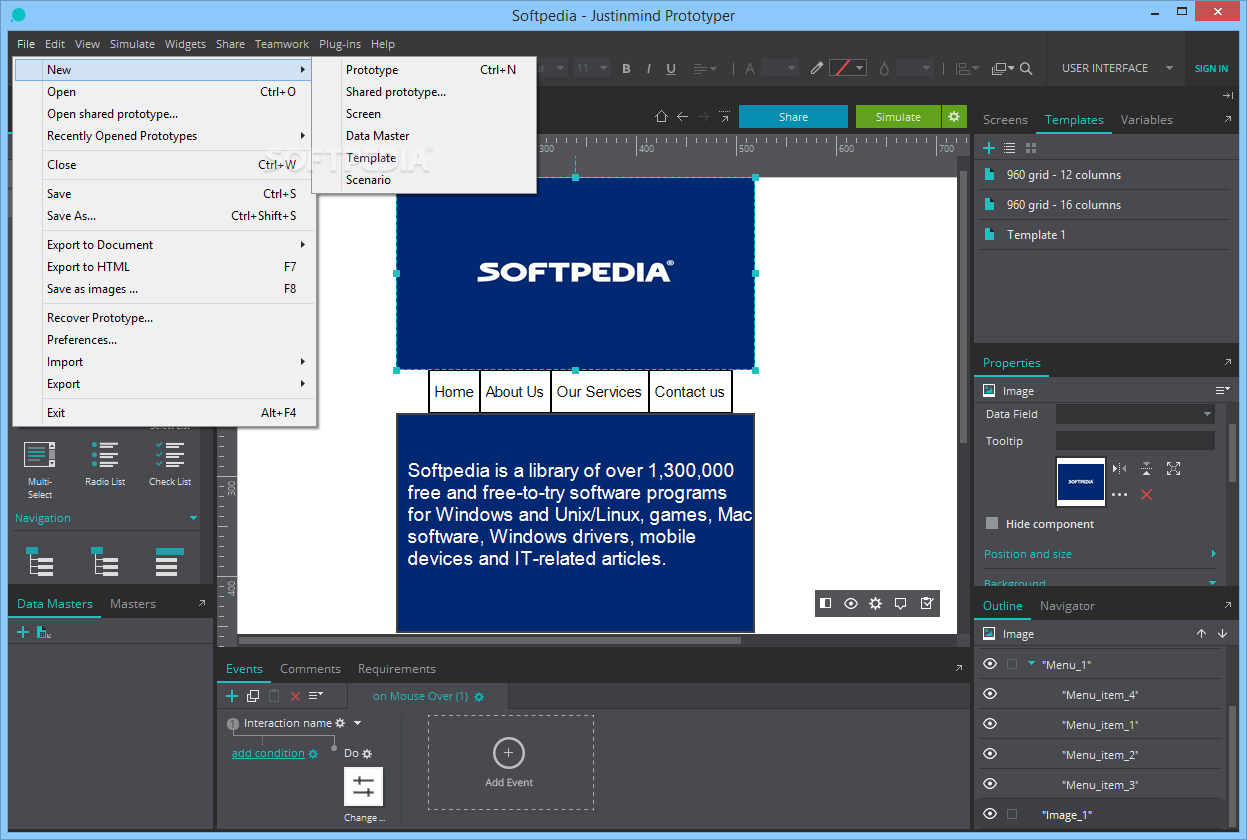Add a new event with plus icon
This screenshot has height=840, width=1247.
232,696
